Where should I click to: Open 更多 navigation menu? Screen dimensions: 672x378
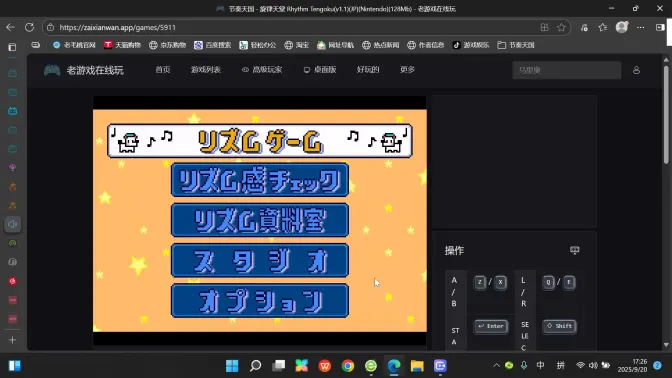point(407,70)
